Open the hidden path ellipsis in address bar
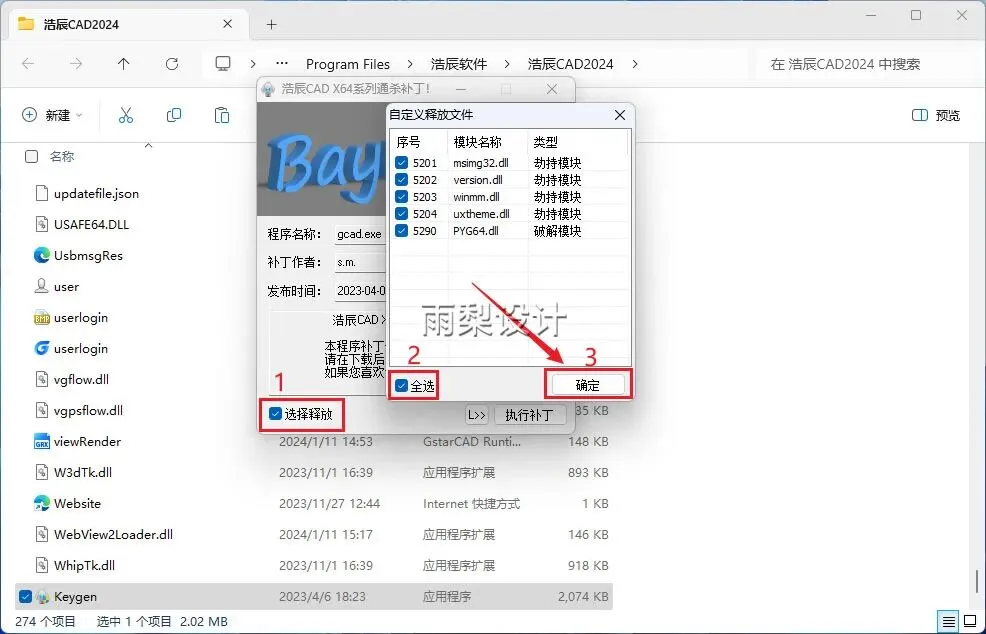 click(x=282, y=64)
